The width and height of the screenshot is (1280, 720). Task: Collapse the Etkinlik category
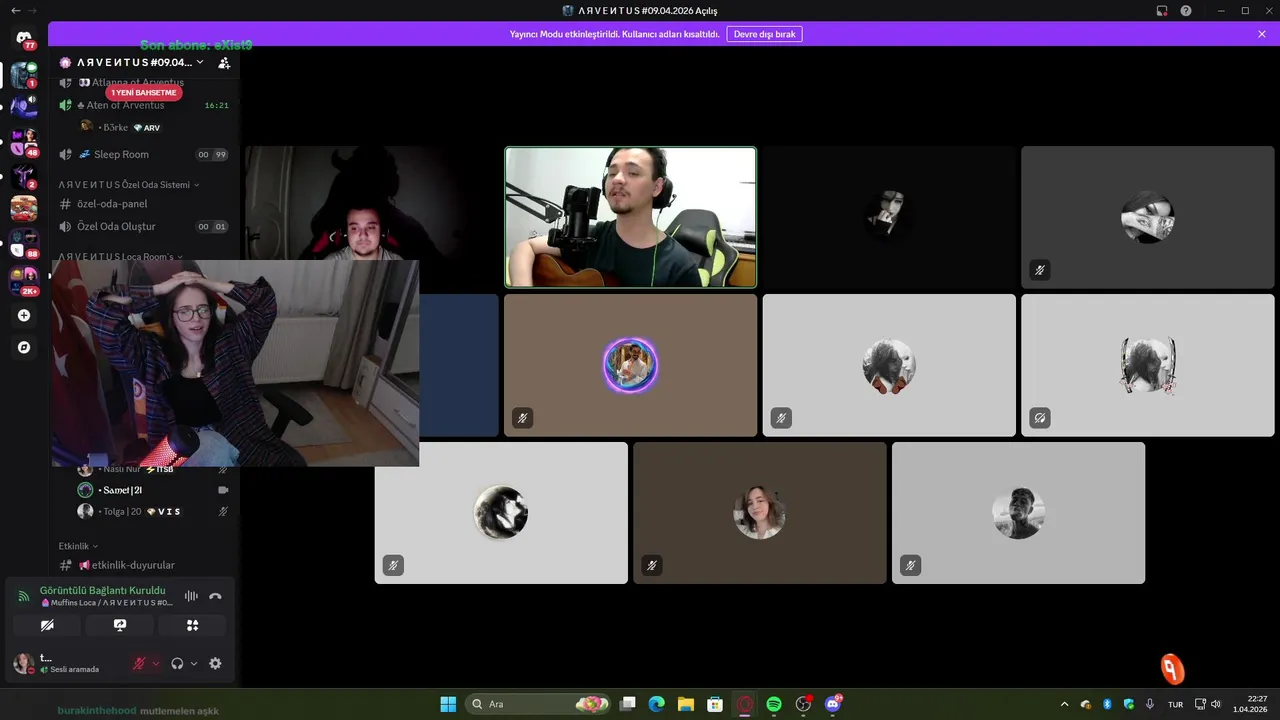[79, 546]
